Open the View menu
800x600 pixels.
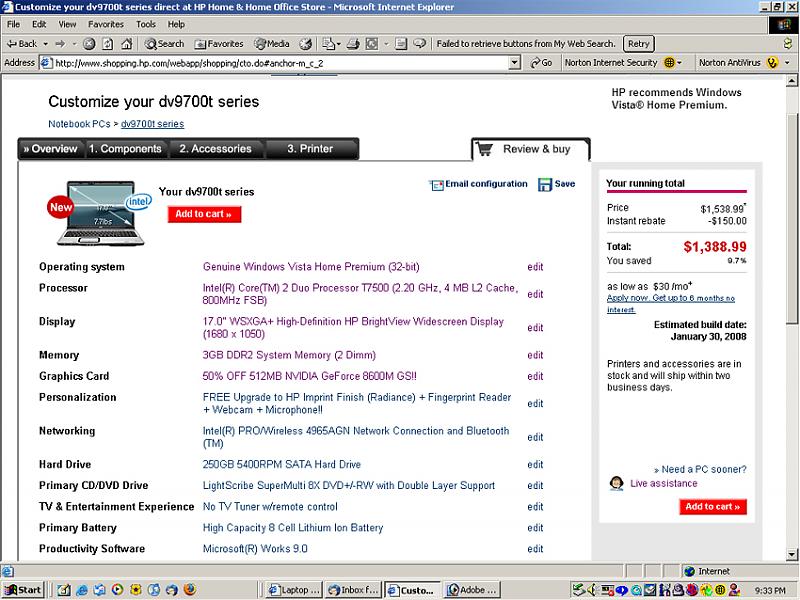[67, 24]
